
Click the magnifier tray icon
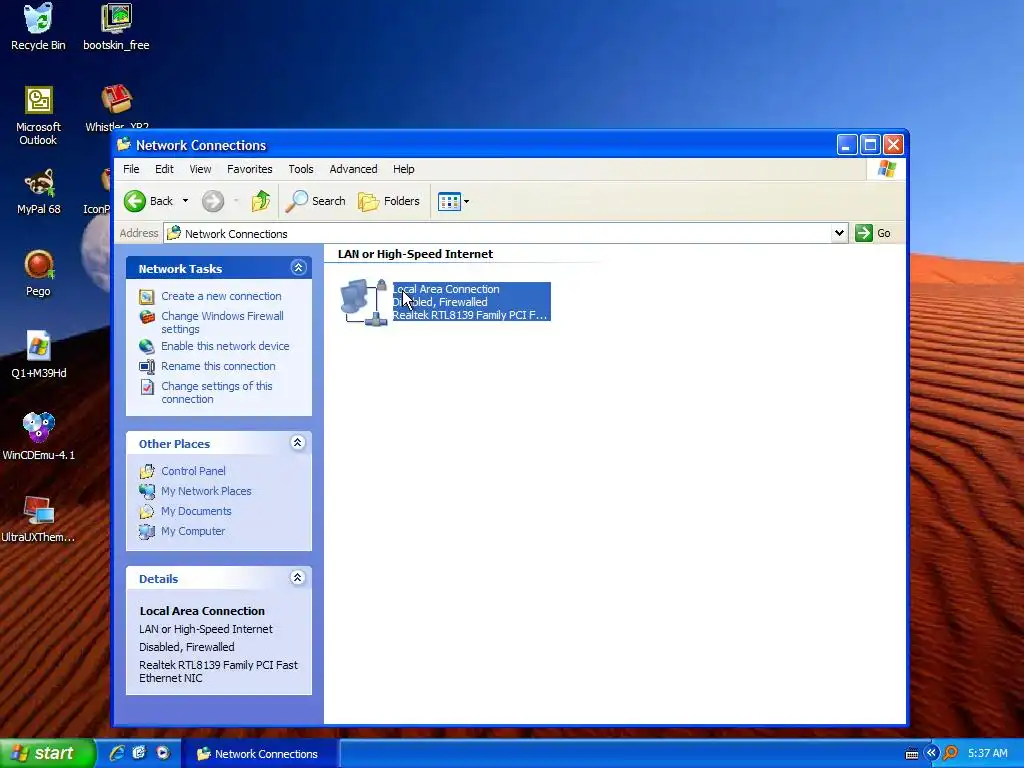pos(951,754)
